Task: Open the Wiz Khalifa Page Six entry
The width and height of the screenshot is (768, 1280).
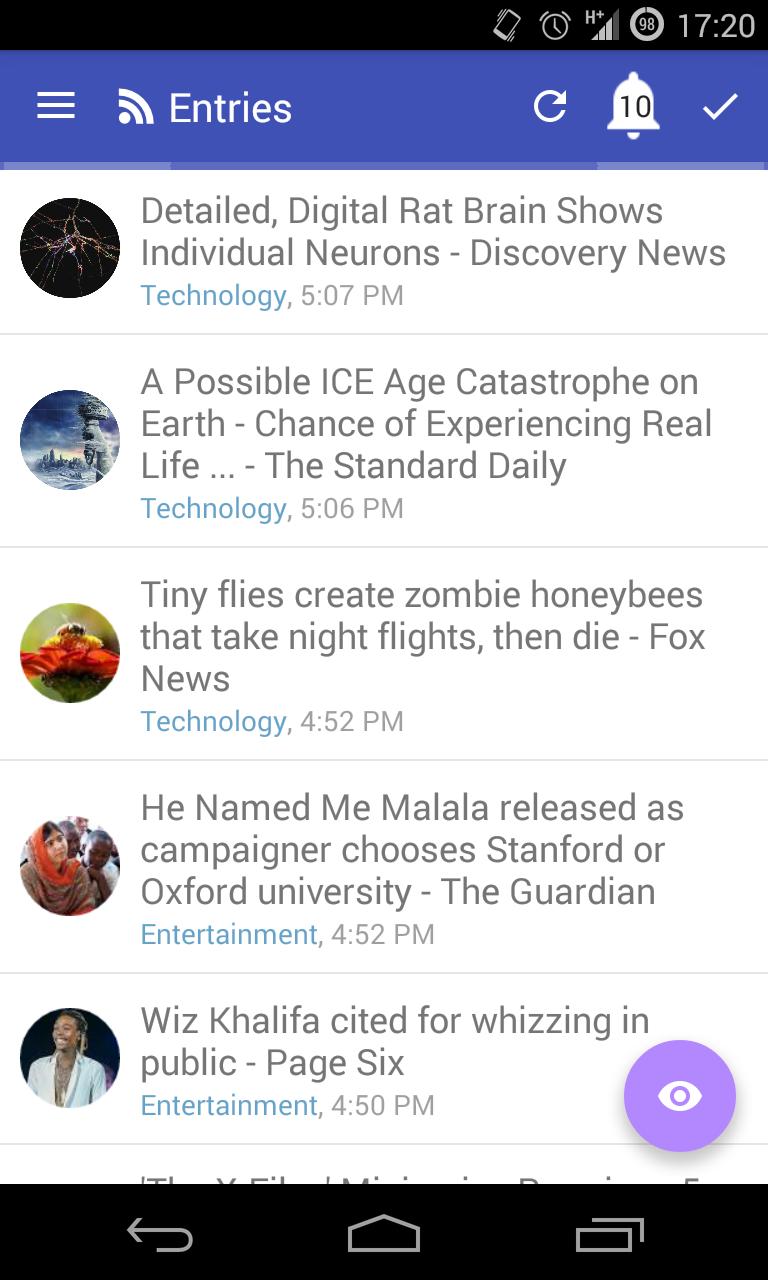Action: tap(394, 1042)
